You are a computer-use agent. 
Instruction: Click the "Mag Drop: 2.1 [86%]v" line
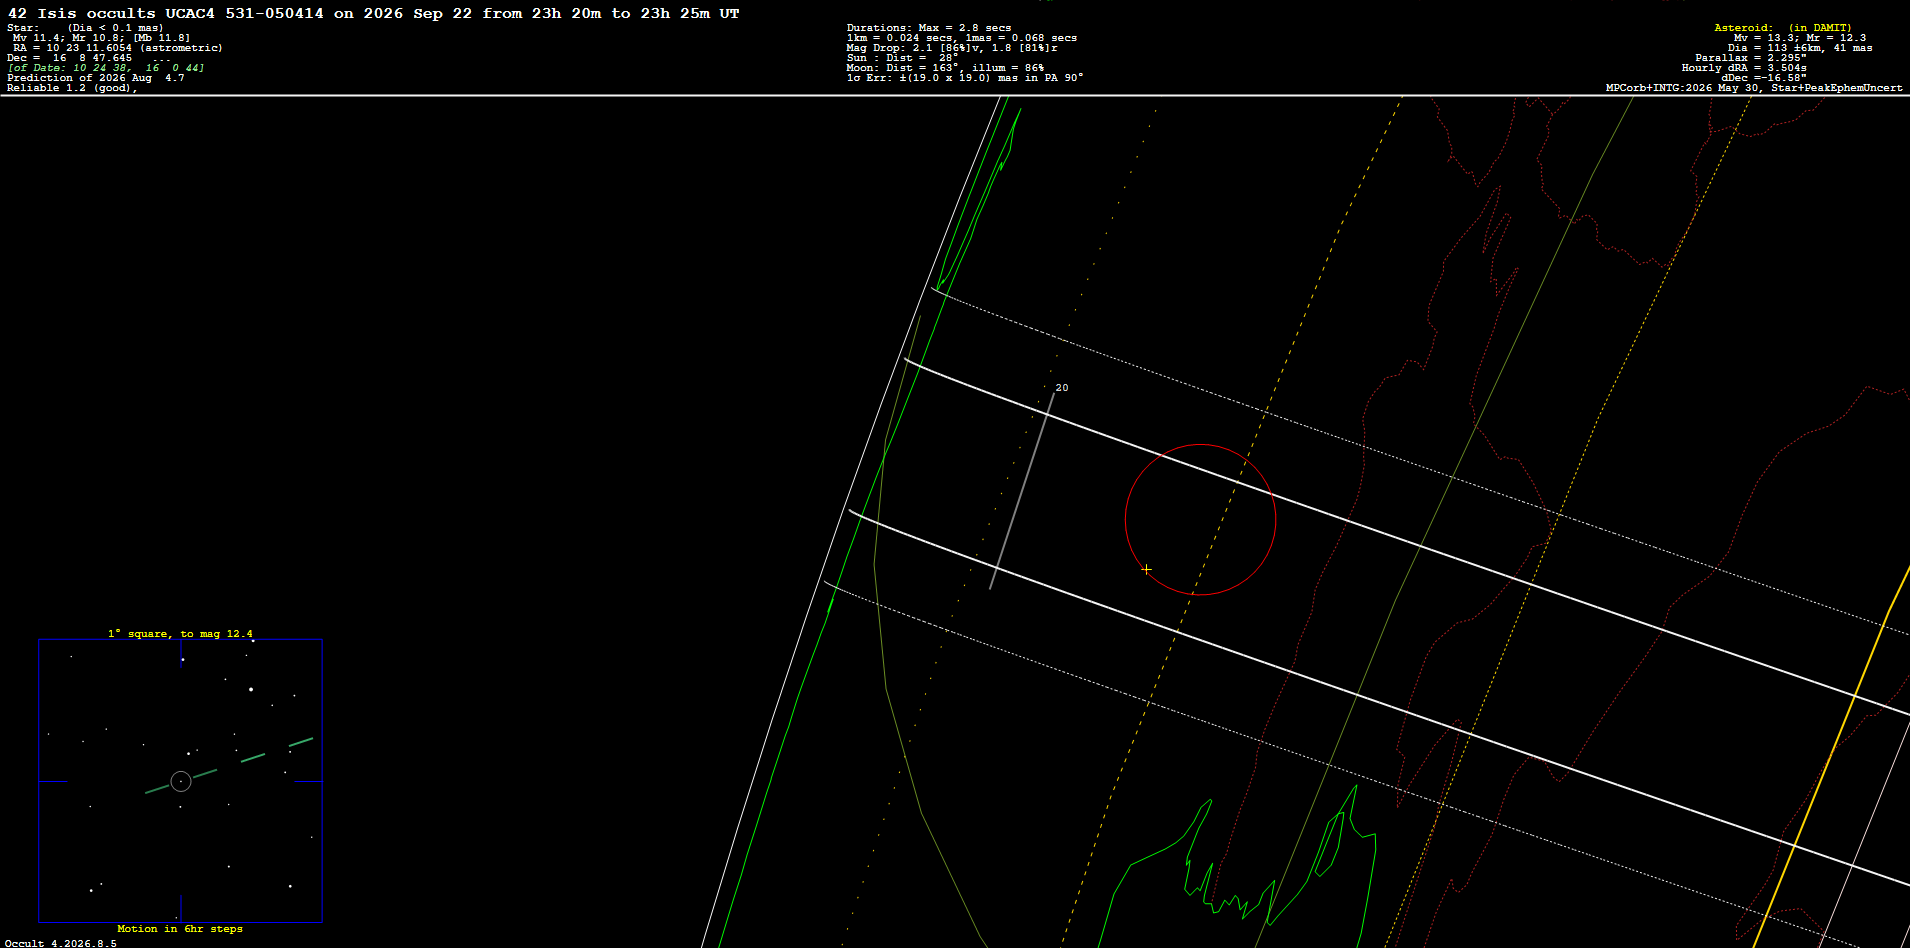coord(952,48)
